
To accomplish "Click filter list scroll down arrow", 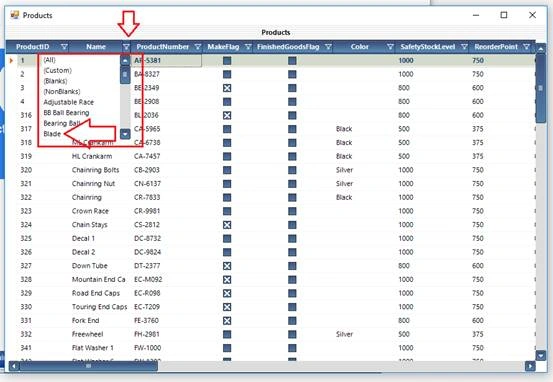I will (125, 134).
